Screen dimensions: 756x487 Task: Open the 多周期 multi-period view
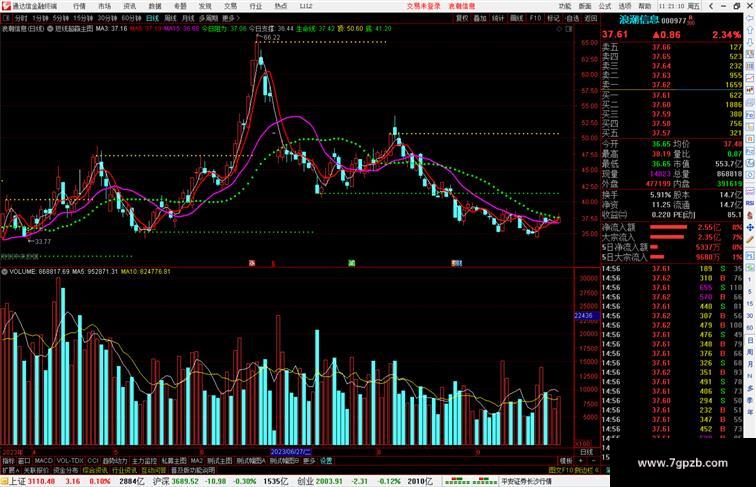pos(208,18)
